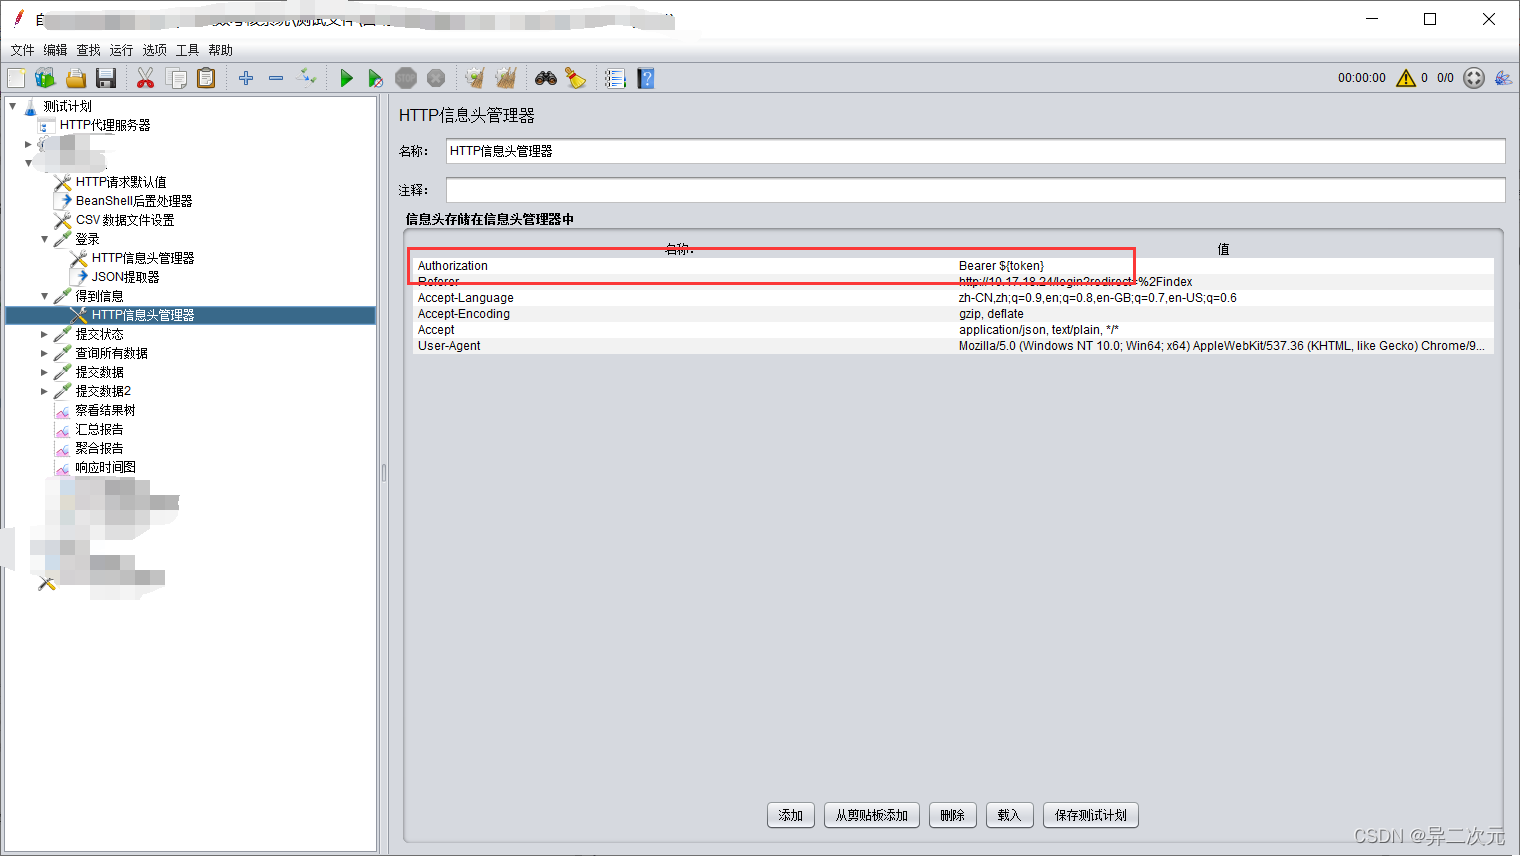
Task: Select 响应时间图 listener
Action: coord(105,467)
